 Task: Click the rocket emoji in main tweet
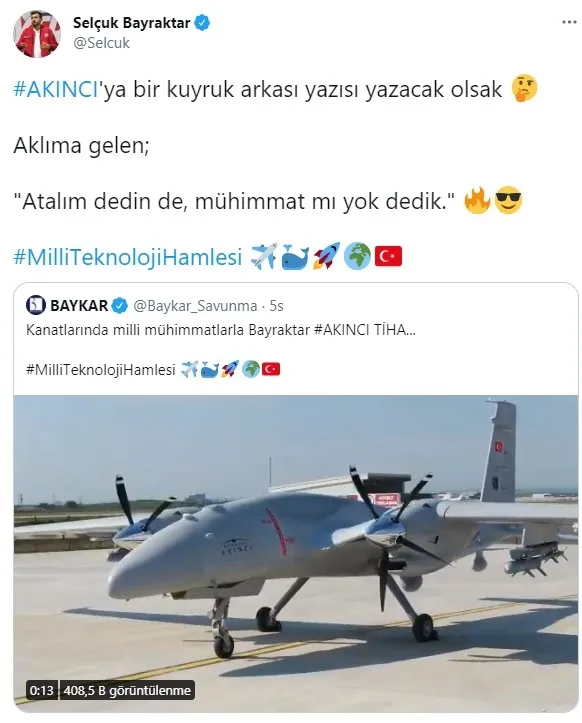[x=326, y=256]
